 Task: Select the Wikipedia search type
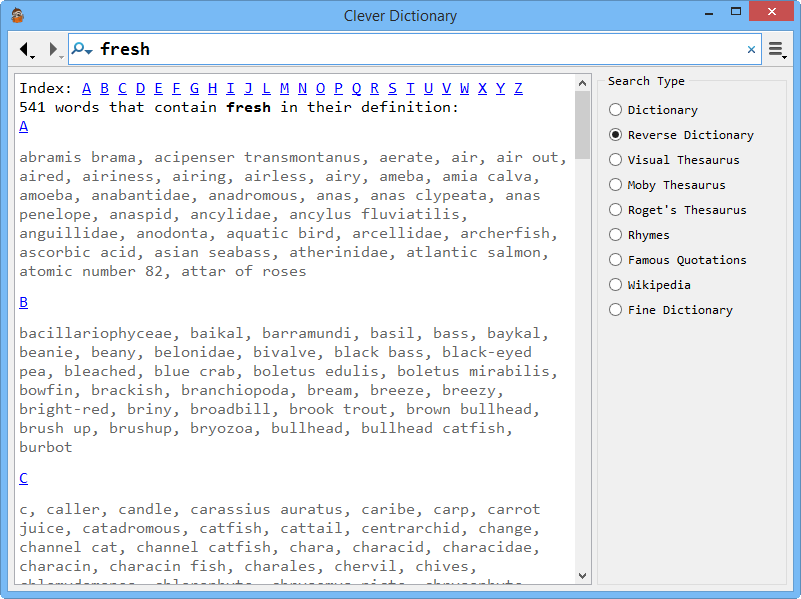(650, 285)
